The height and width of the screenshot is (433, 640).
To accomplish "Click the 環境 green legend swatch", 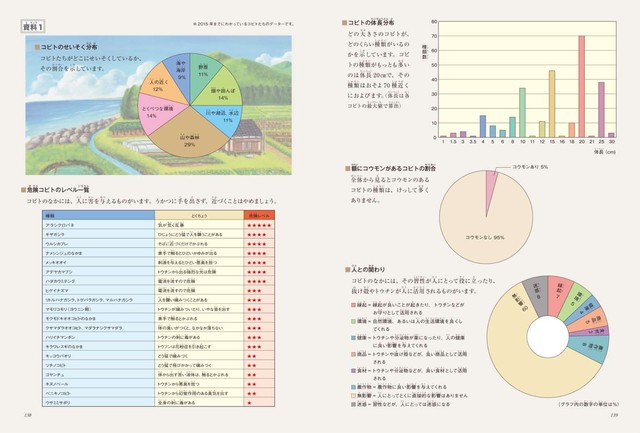I will pyautogui.click(x=353, y=321).
